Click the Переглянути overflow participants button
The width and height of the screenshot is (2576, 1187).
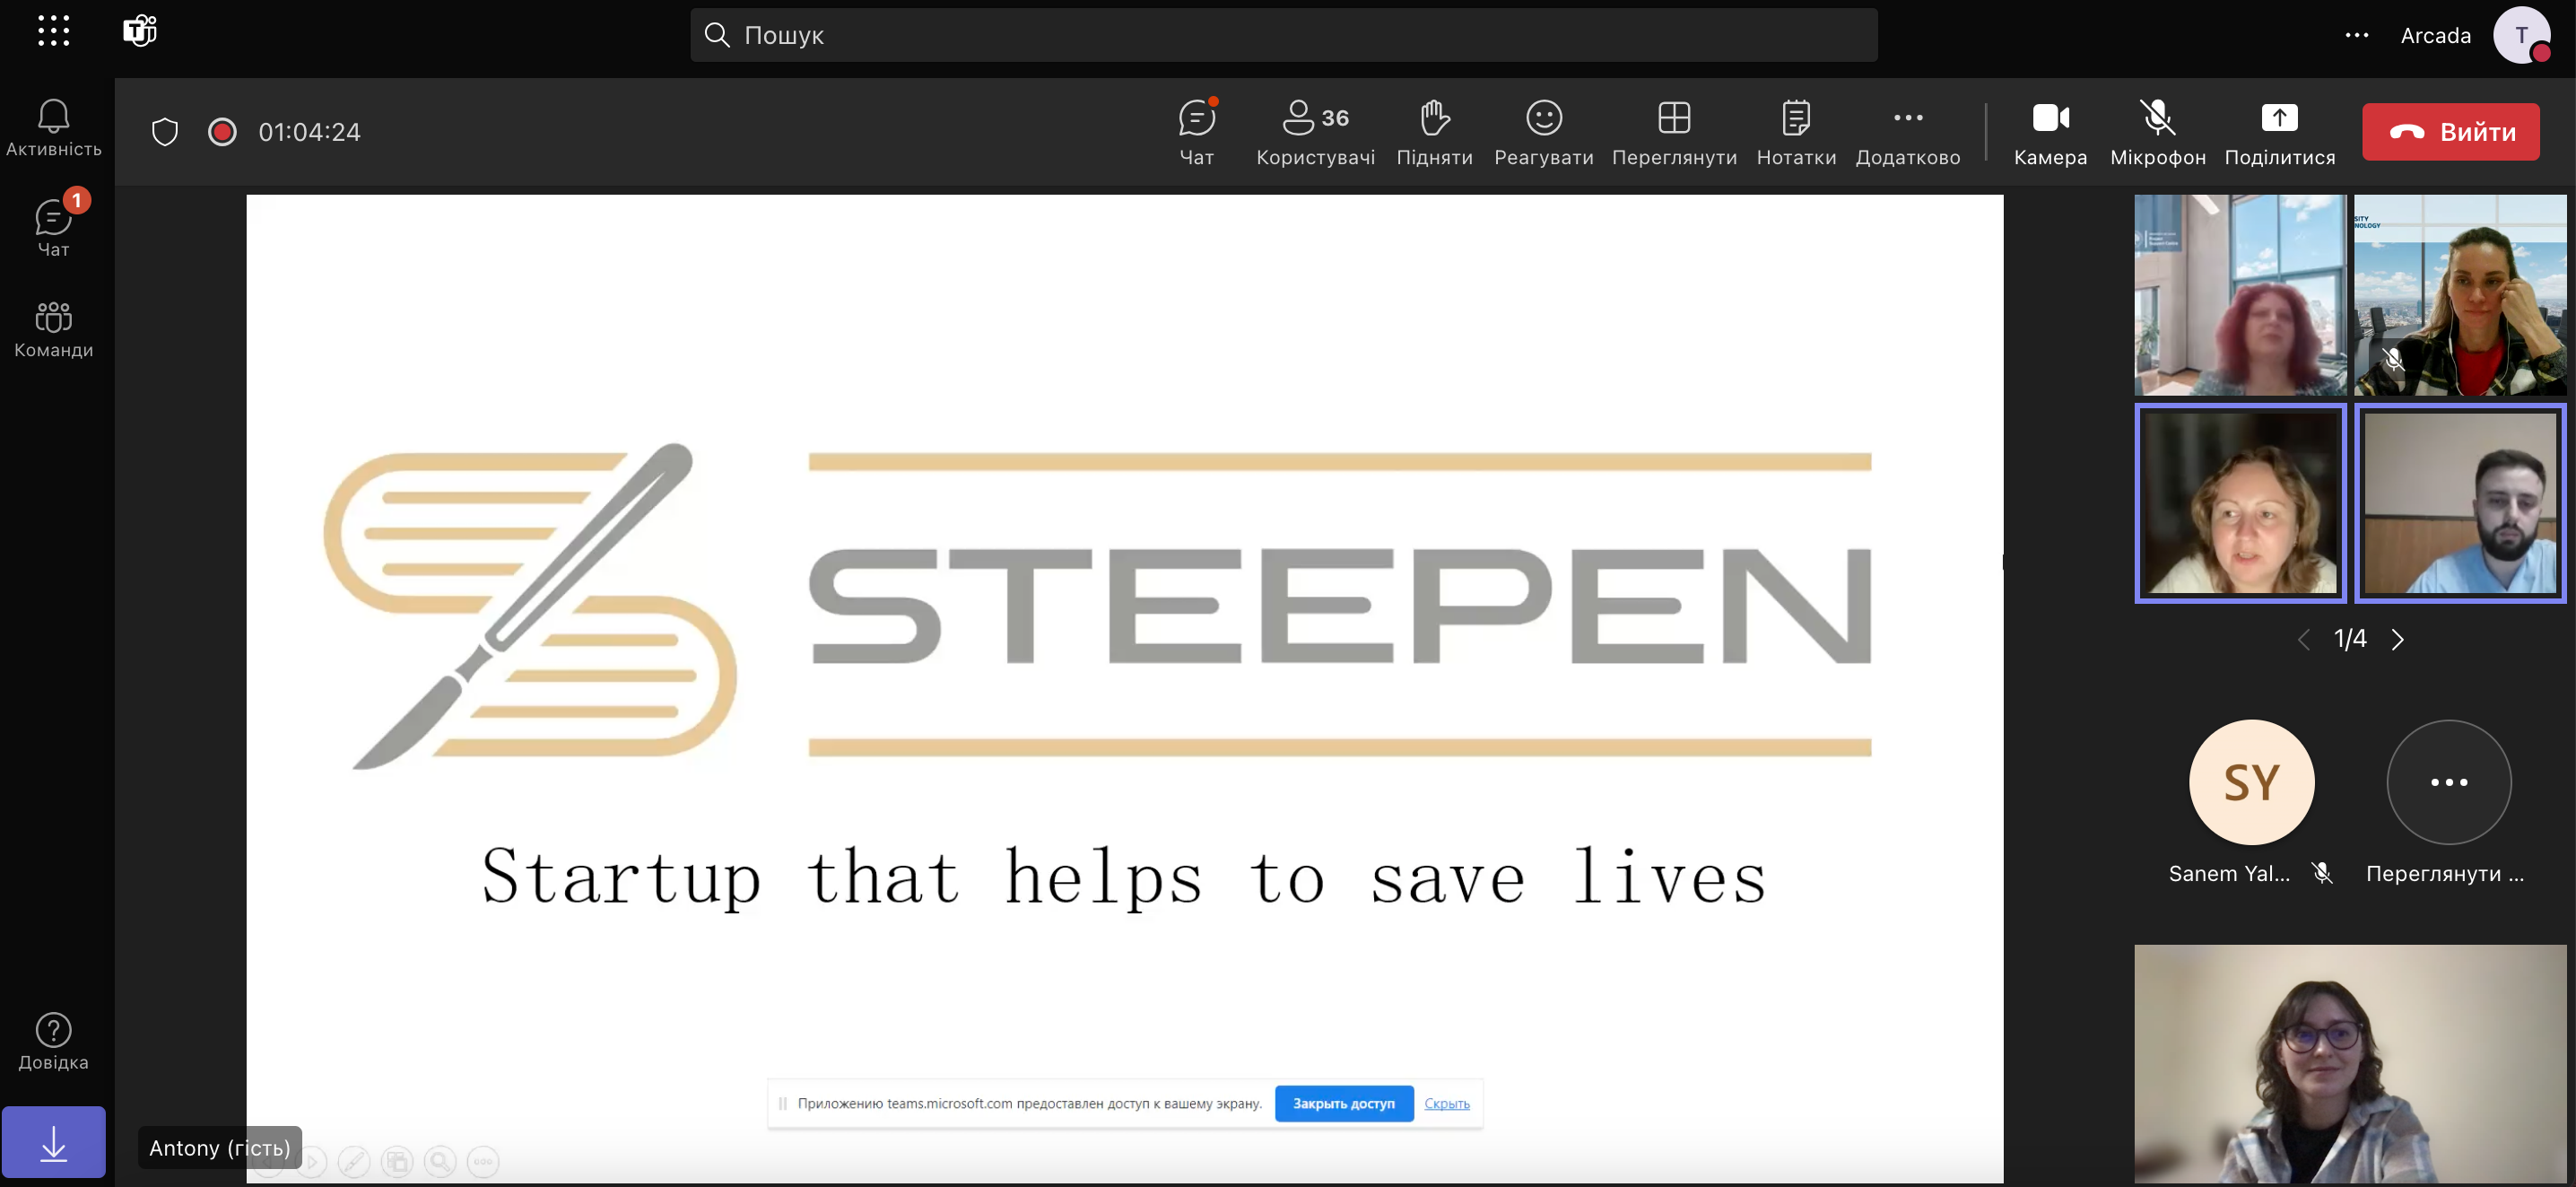tap(2448, 782)
